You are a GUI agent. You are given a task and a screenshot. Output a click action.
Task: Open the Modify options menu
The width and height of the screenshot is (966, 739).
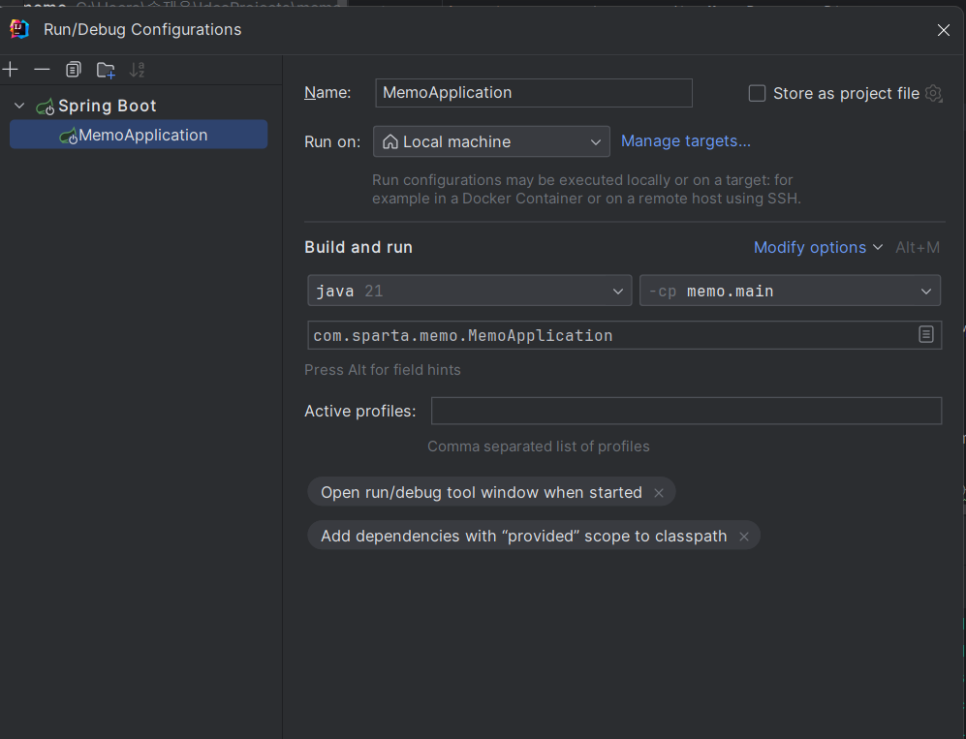[818, 248]
